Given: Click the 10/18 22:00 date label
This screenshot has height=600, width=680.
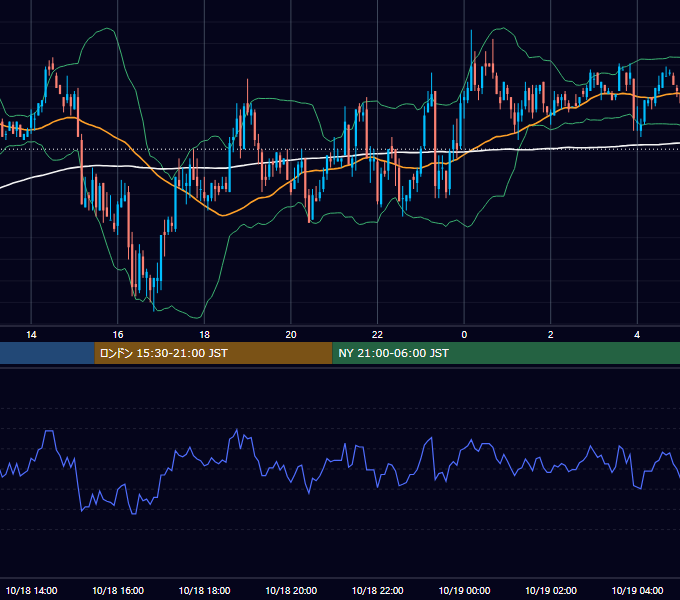Looking at the screenshot, I should pos(377,590).
